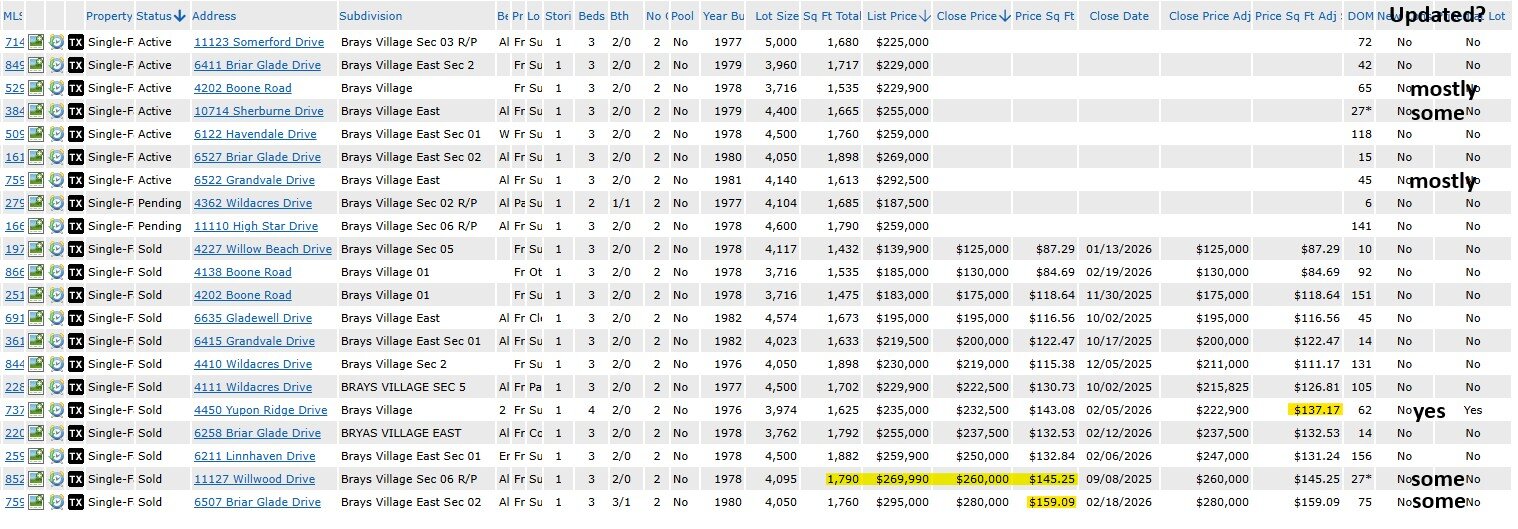Sort by Subdivision column header
Image resolution: width=1518 pixels, height=529 pixels.
pyautogui.click(x=370, y=16)
